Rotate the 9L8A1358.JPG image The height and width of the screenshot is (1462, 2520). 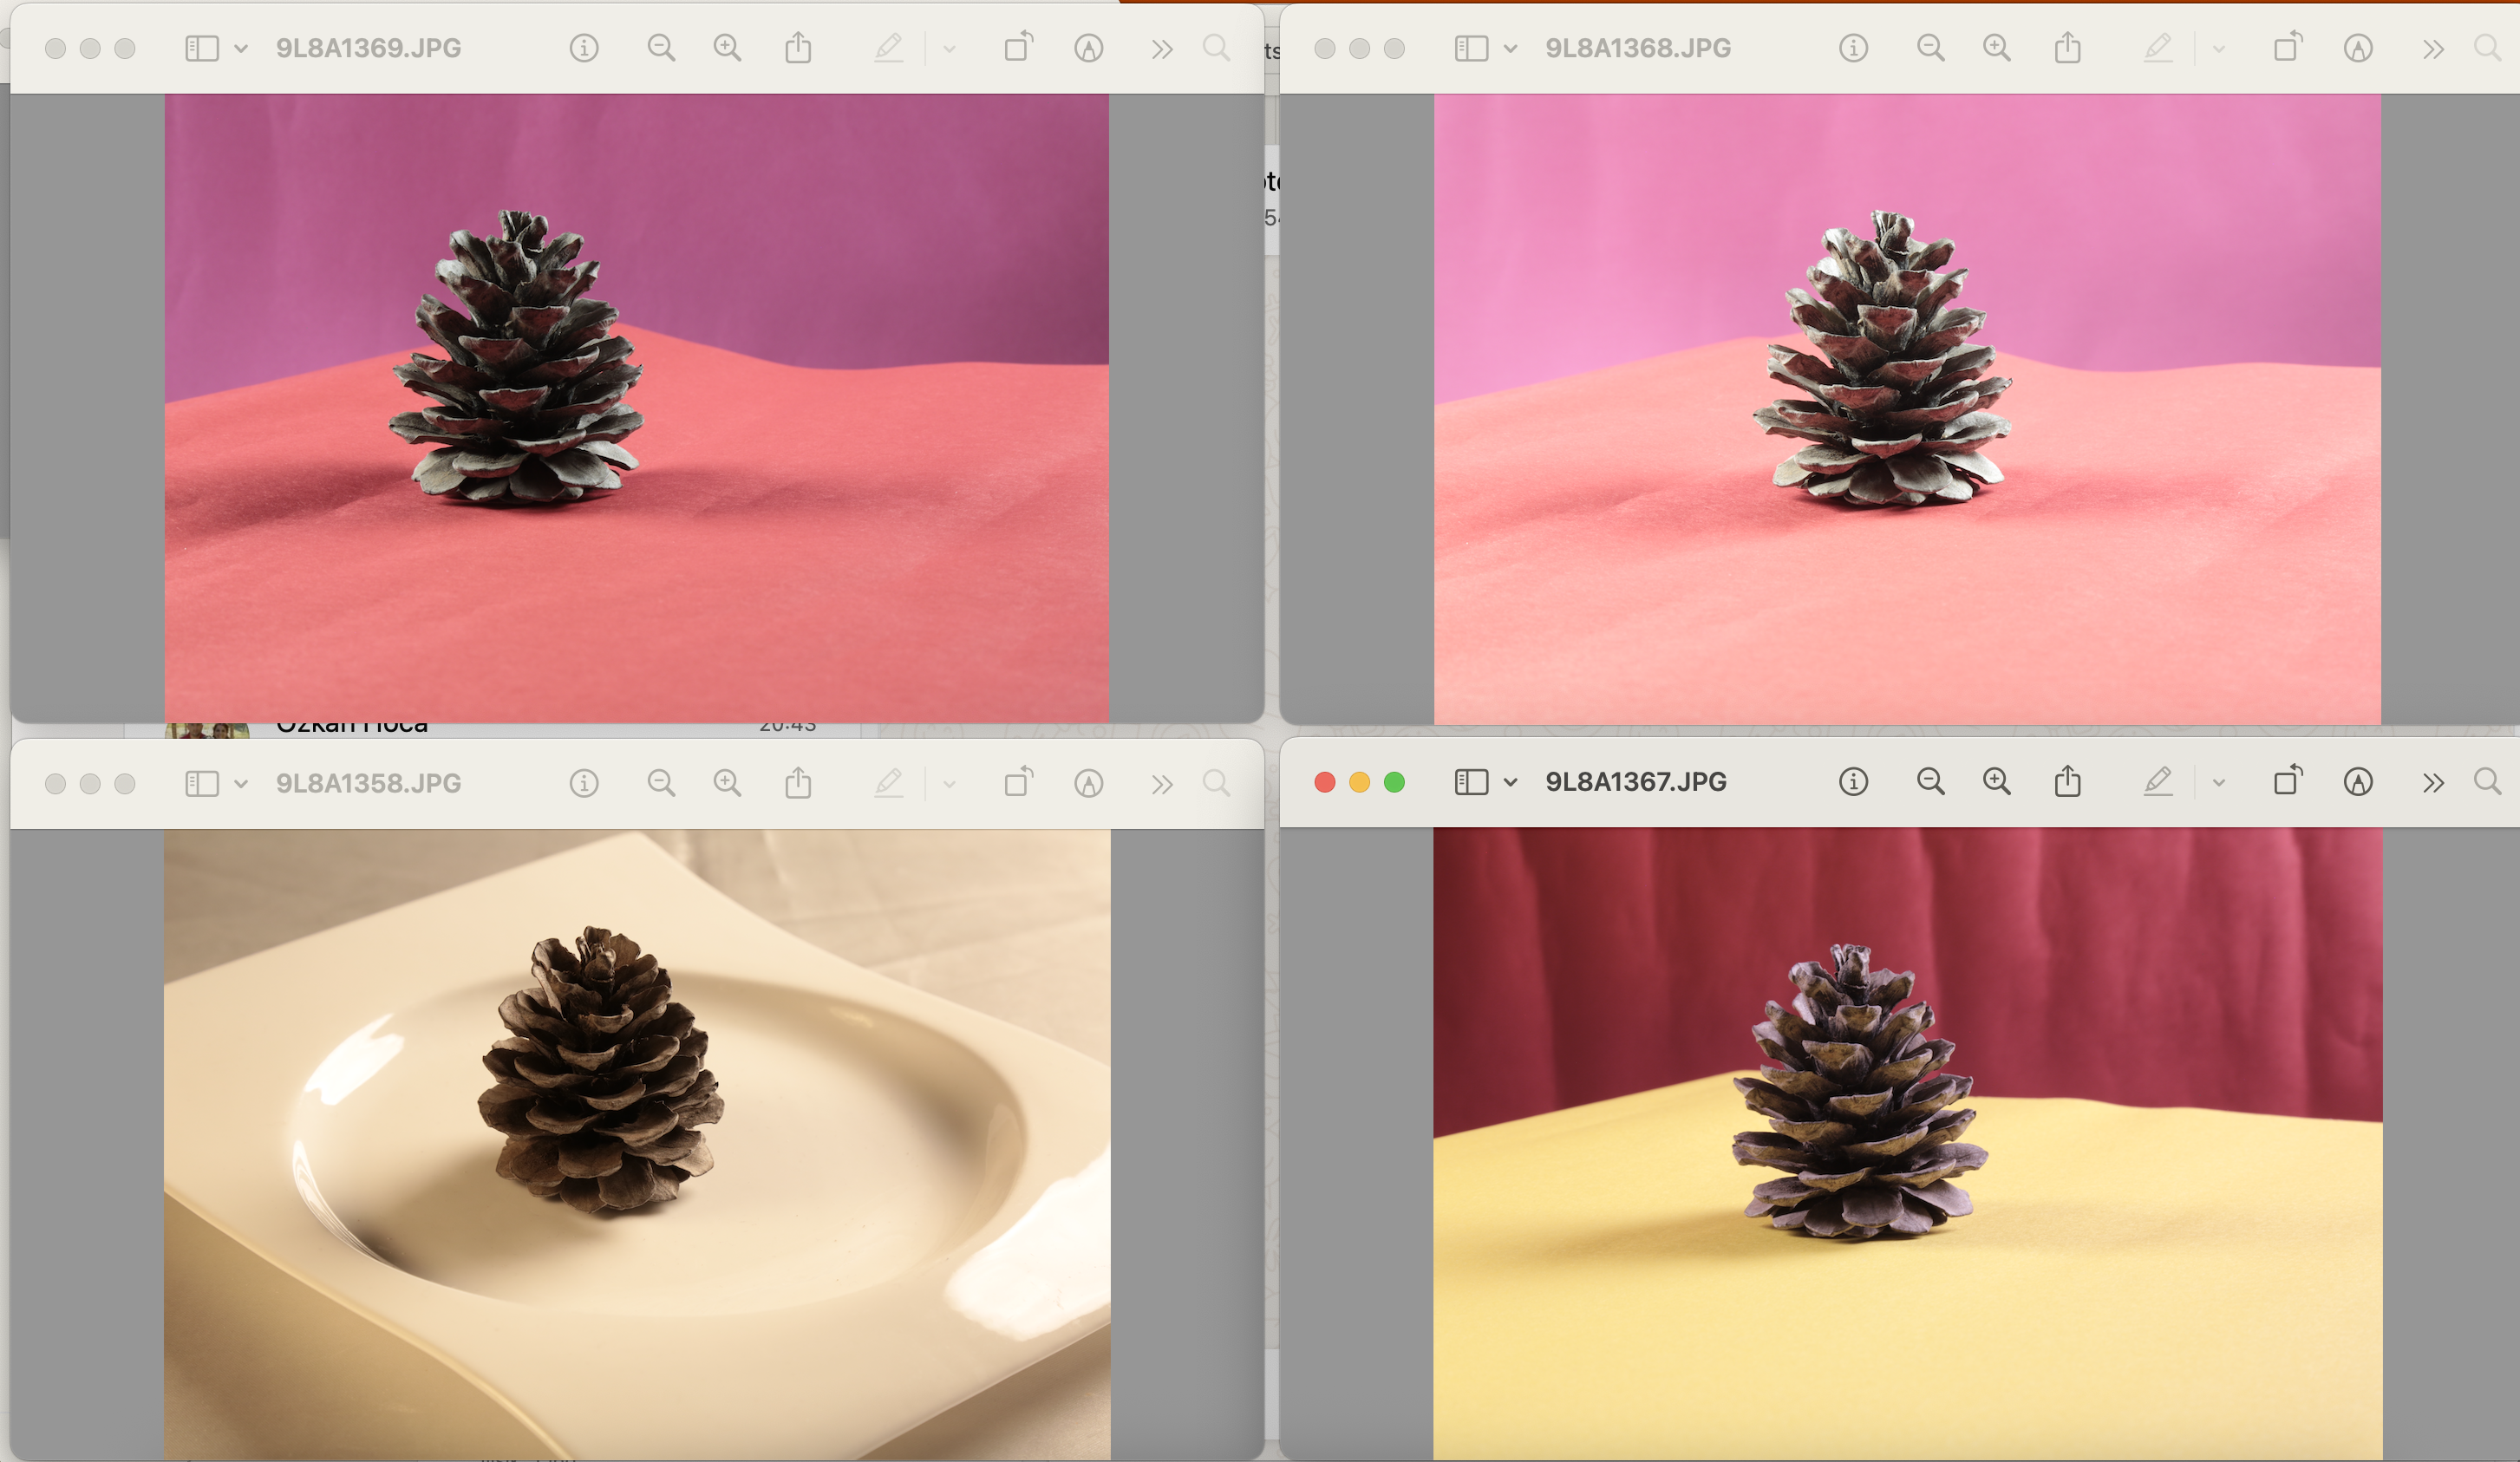(x=1018, y=782)
